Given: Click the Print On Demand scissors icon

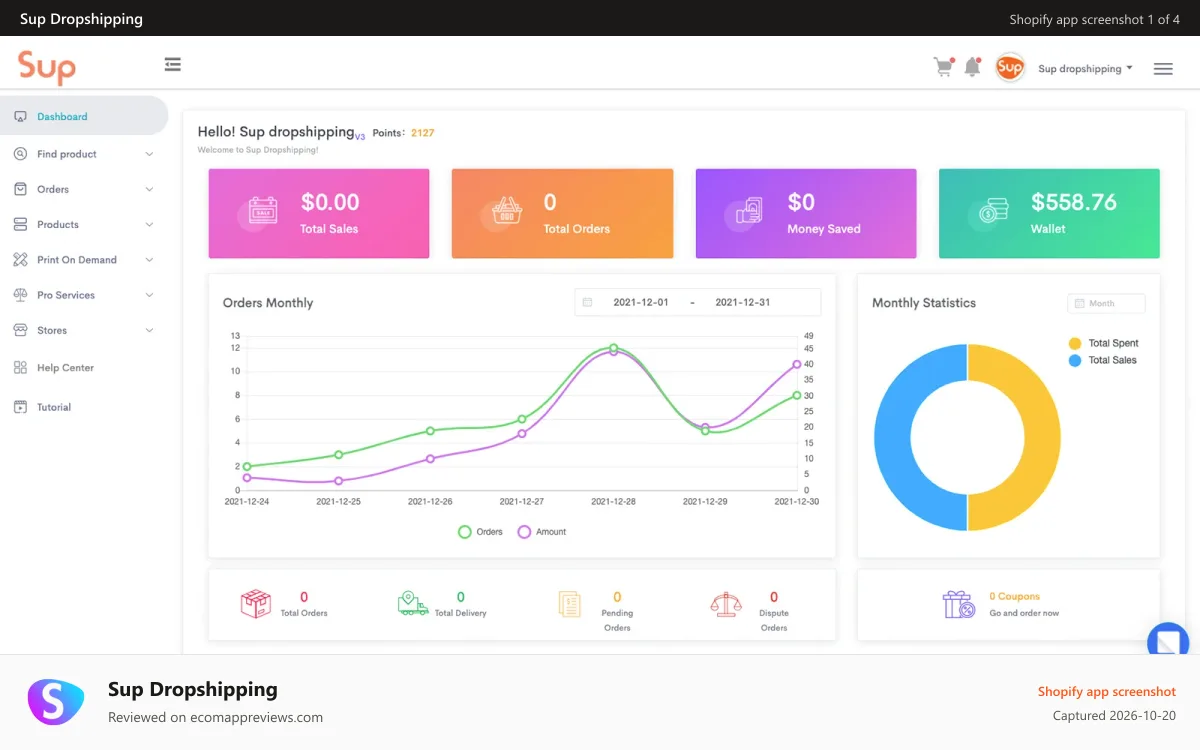Looking at the screenshot, I should [20, 260].
